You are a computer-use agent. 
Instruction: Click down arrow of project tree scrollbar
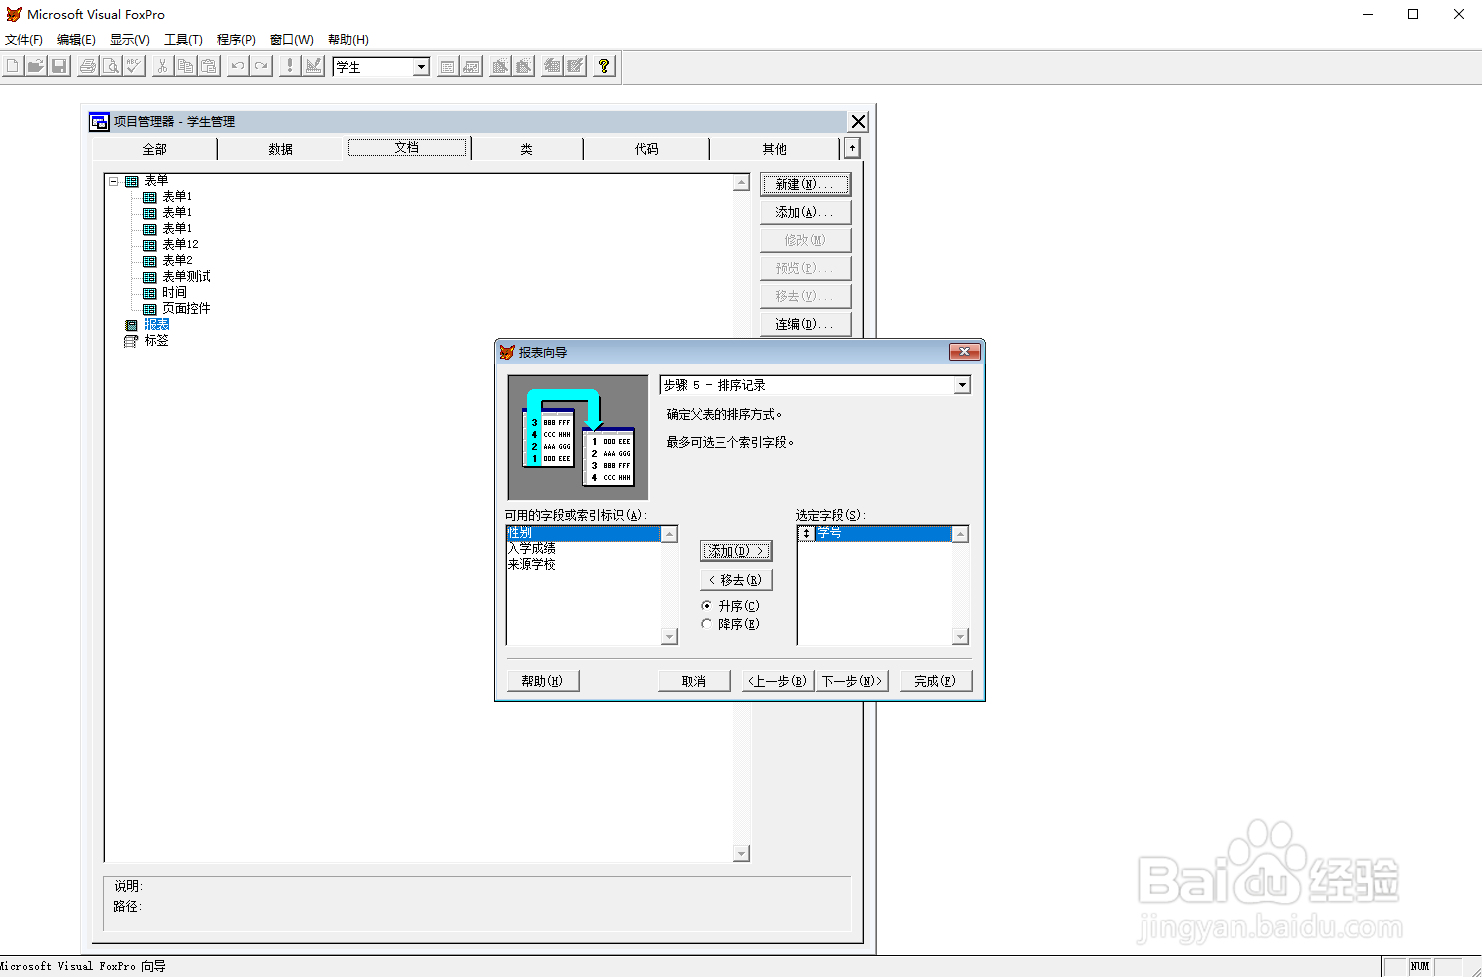(742, 854)
